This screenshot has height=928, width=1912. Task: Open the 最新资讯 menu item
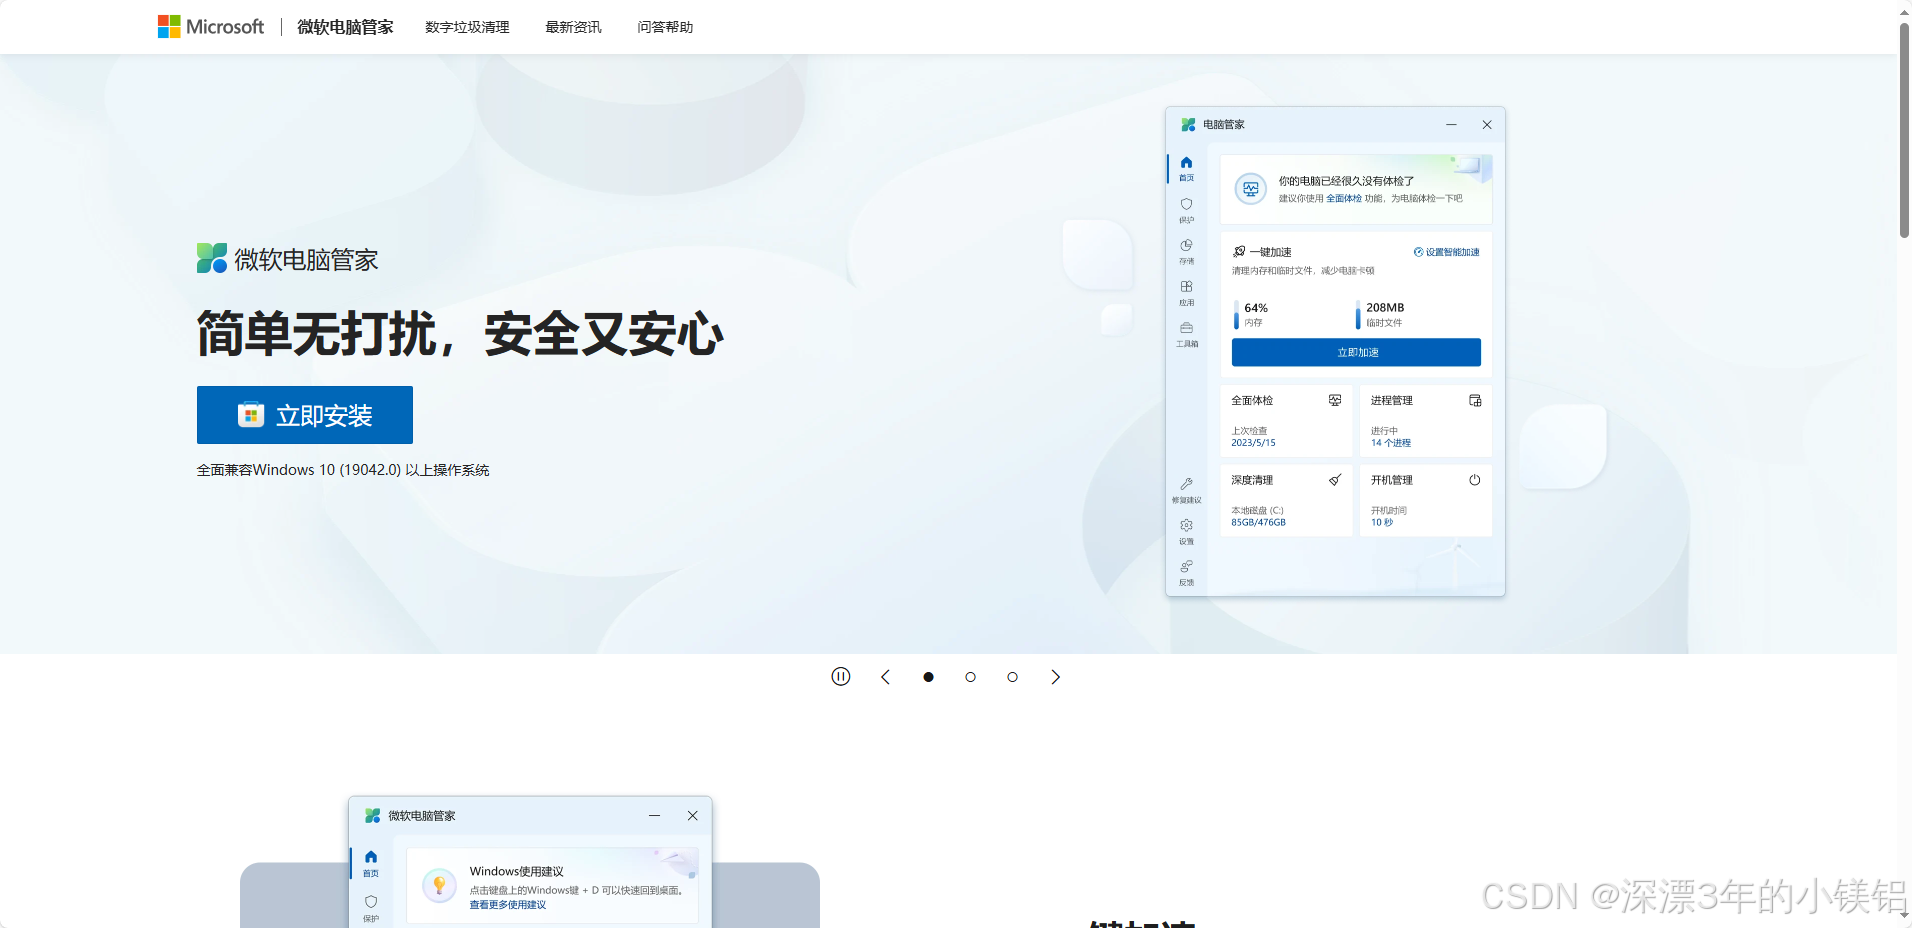click(573, 27)
